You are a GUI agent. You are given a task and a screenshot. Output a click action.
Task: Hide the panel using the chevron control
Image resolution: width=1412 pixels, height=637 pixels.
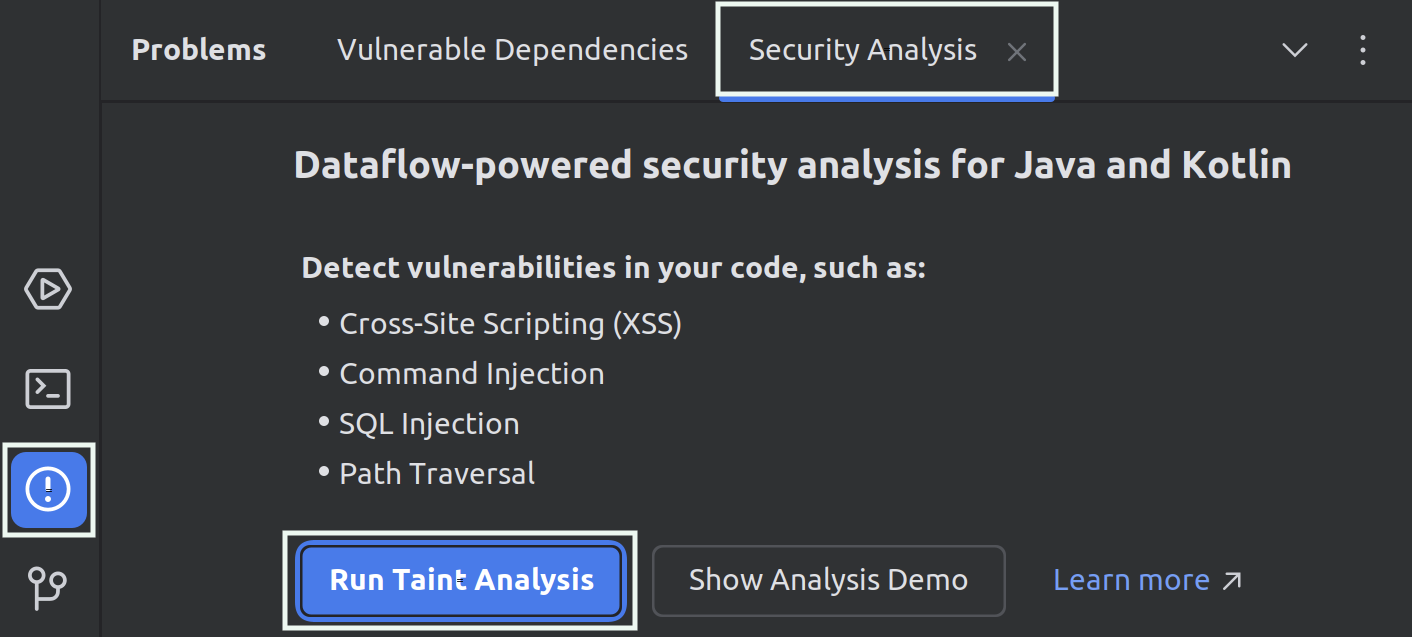click(1294, 49)
